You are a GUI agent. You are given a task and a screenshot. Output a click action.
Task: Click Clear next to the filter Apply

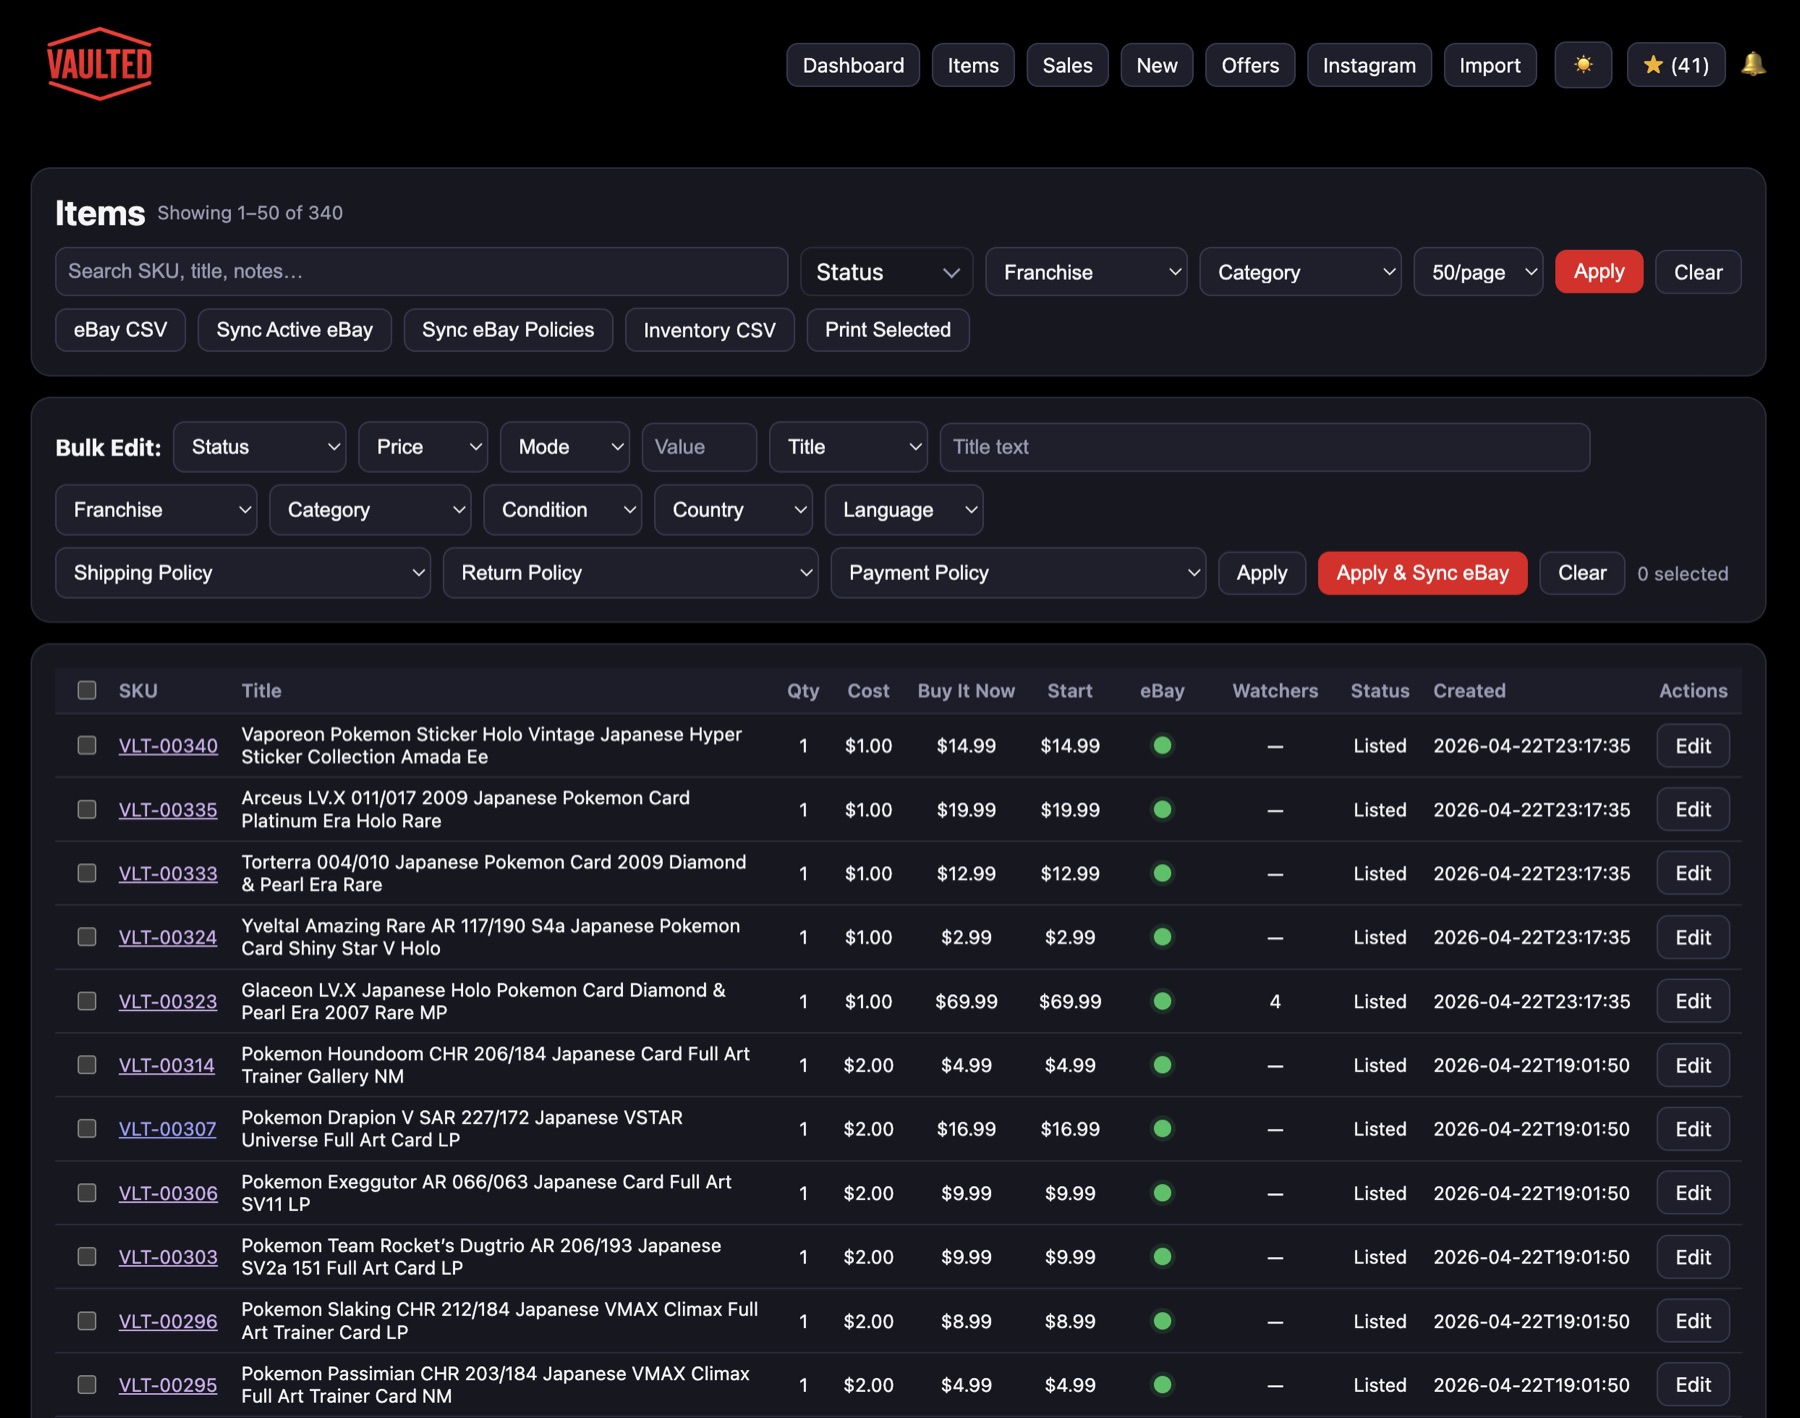(1698, 272)
